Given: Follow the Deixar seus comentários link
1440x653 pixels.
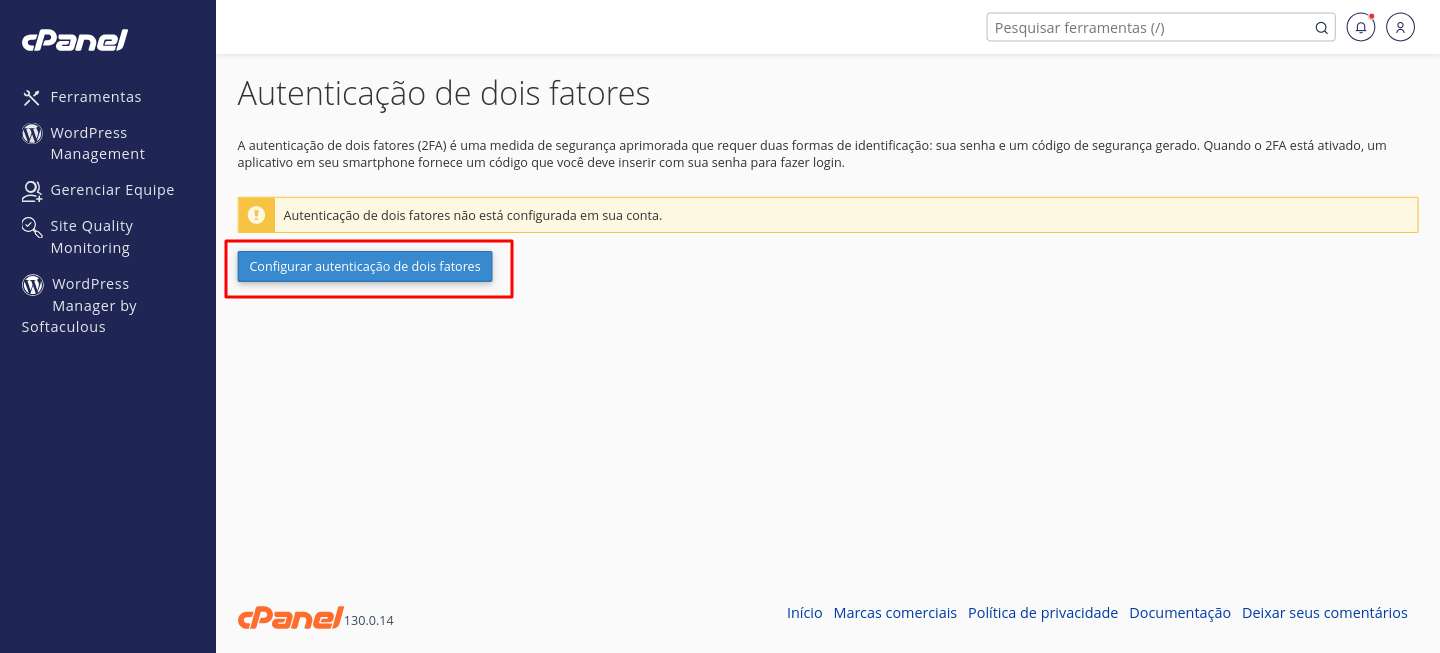Looking at the screenshot, I should [x=1324, y=613].
